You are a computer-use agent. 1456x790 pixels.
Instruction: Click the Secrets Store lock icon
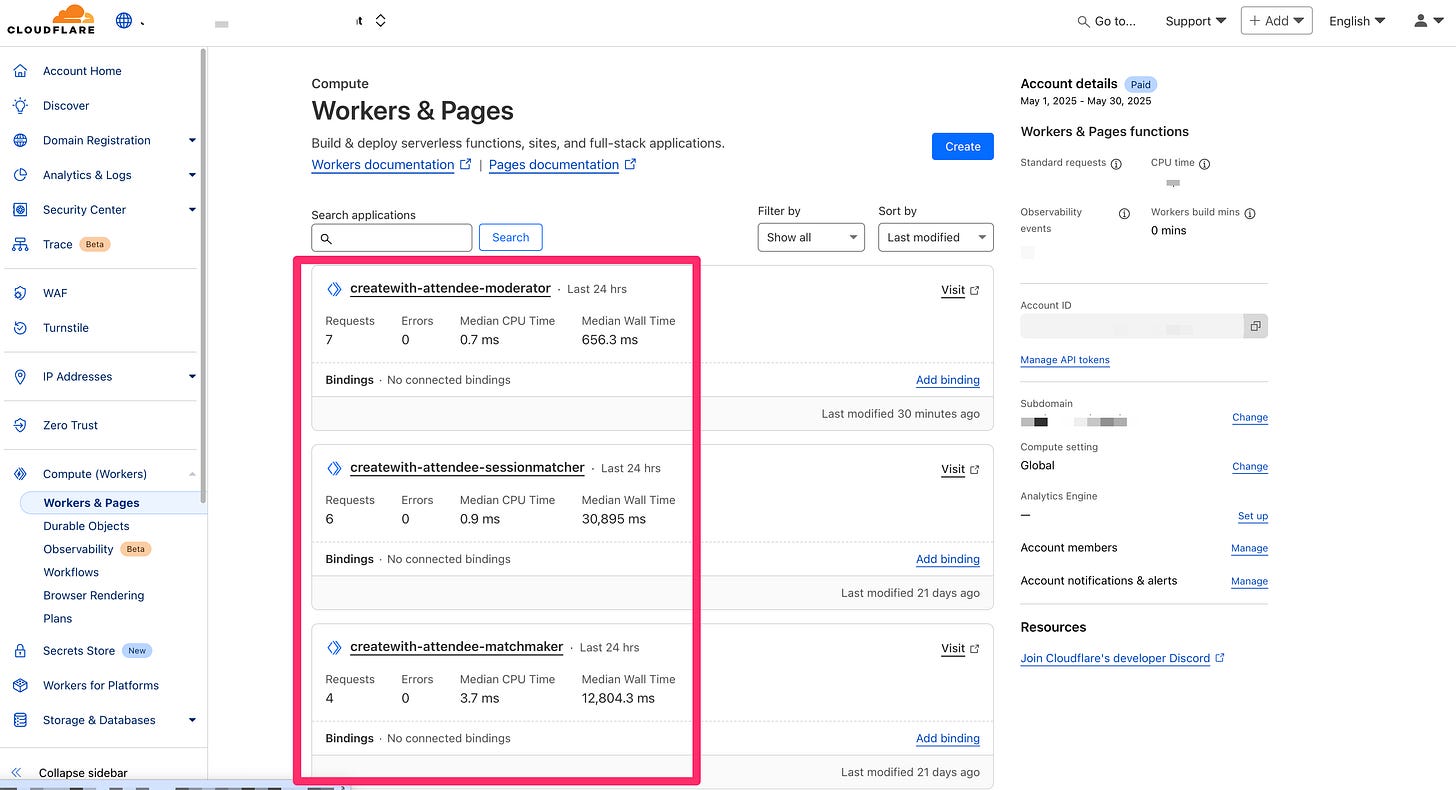click(20, 651)
